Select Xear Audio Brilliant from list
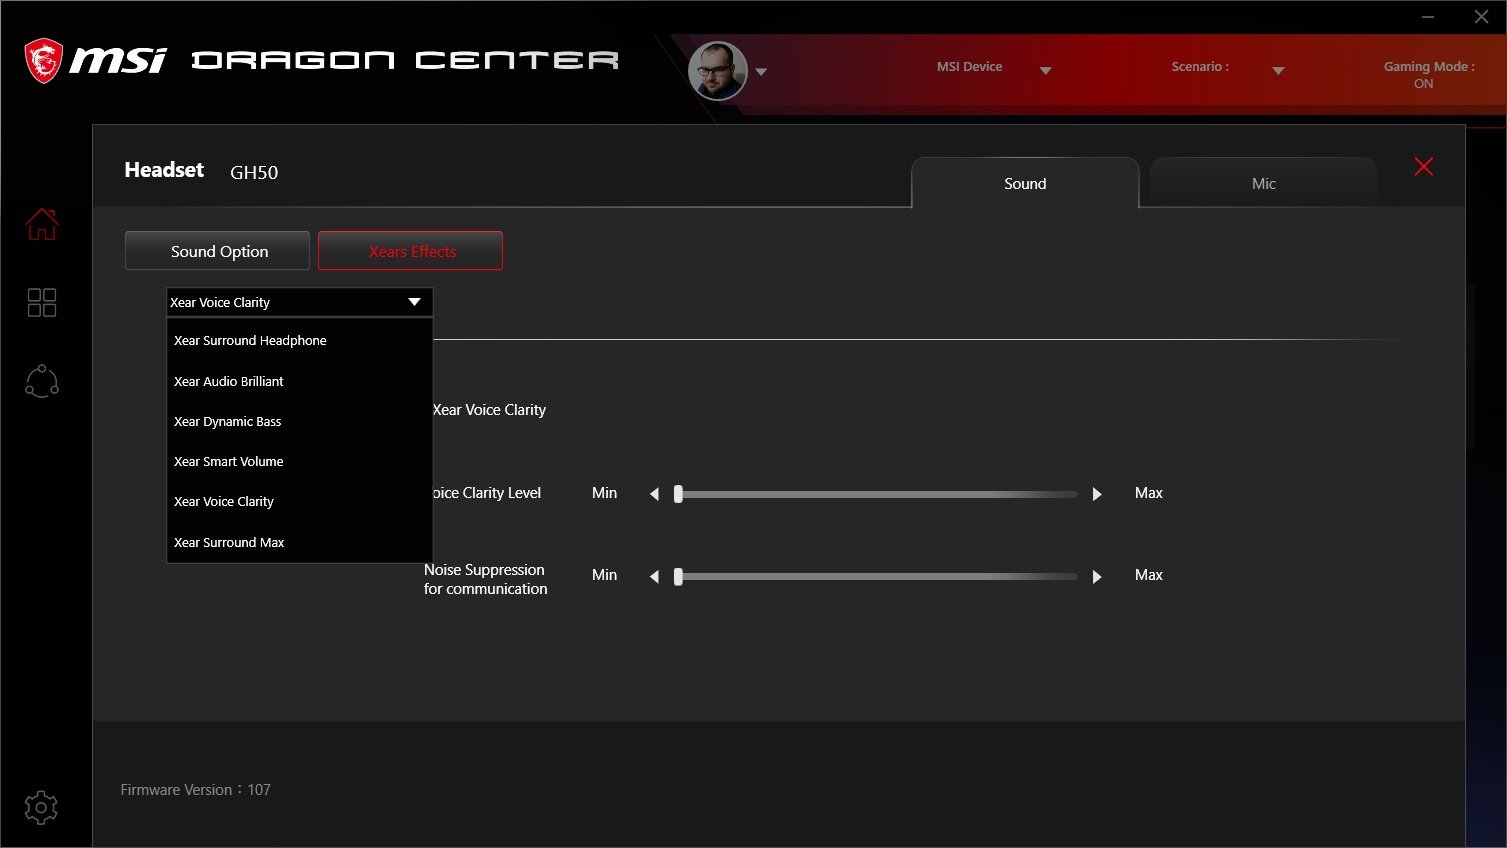 point(299,381)
